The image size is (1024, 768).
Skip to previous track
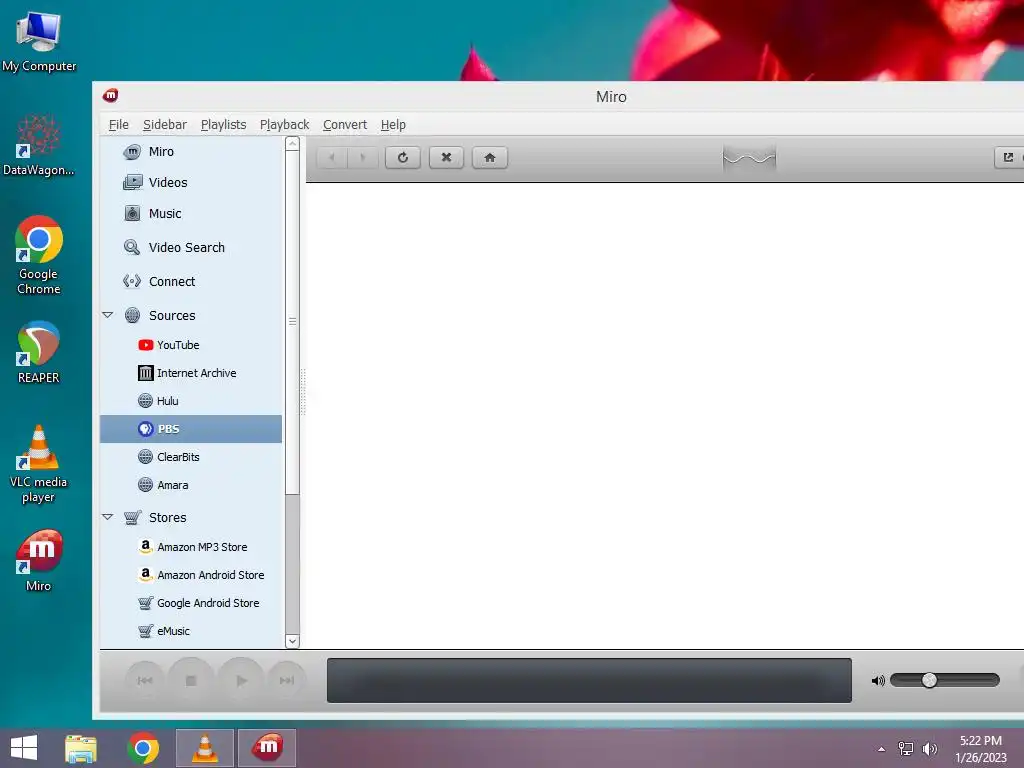pyautogui.click(x=145, y=680)
